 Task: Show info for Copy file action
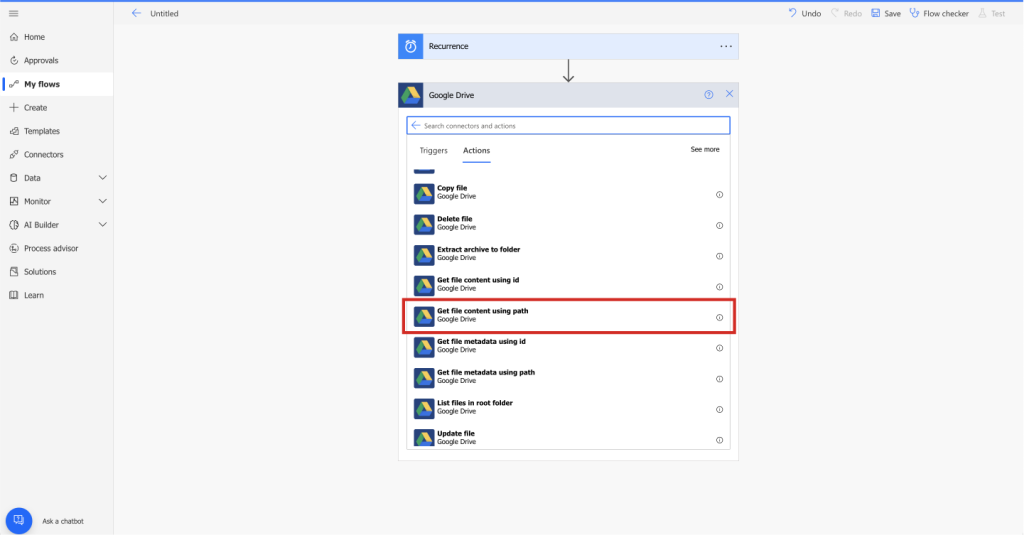[719, 195]
